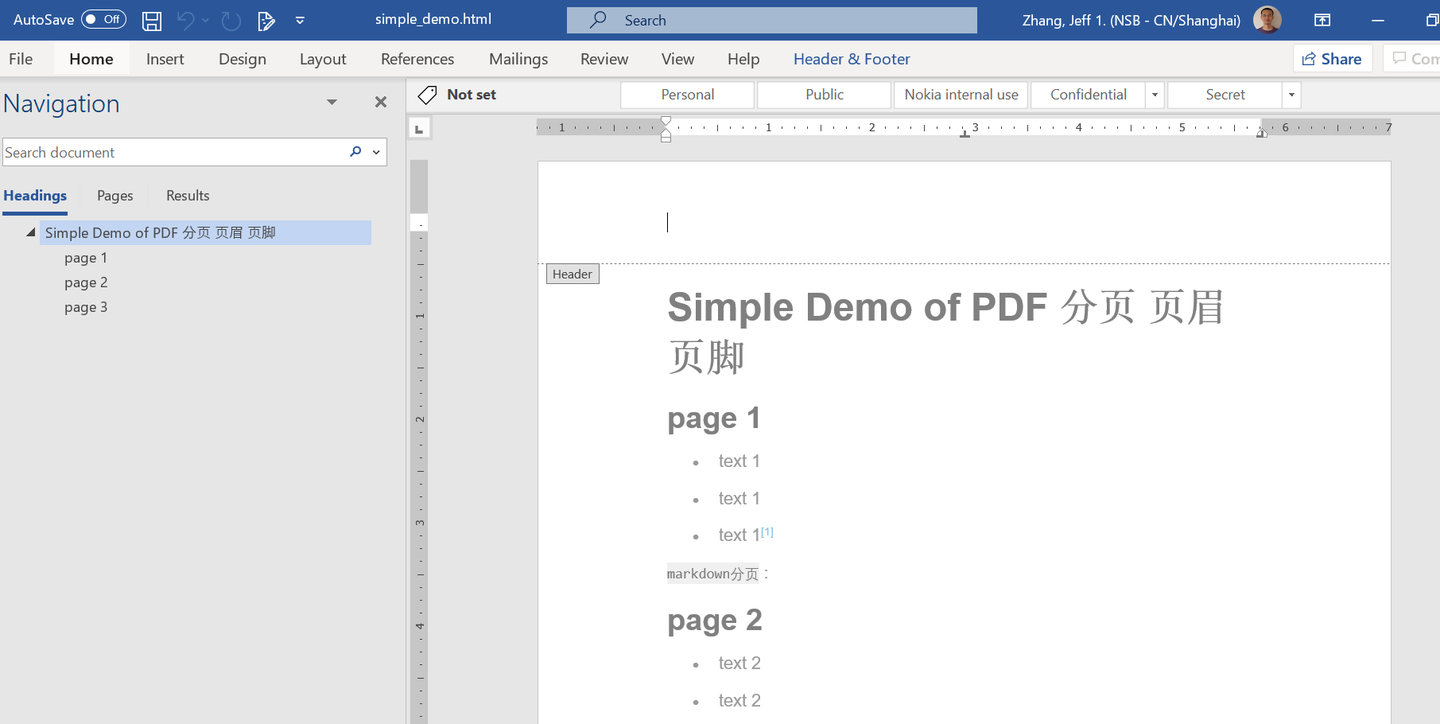The image size is (1440, 724).
Task: Switch to the Pages tab in Navigation
Action: (x=115, y=196)
